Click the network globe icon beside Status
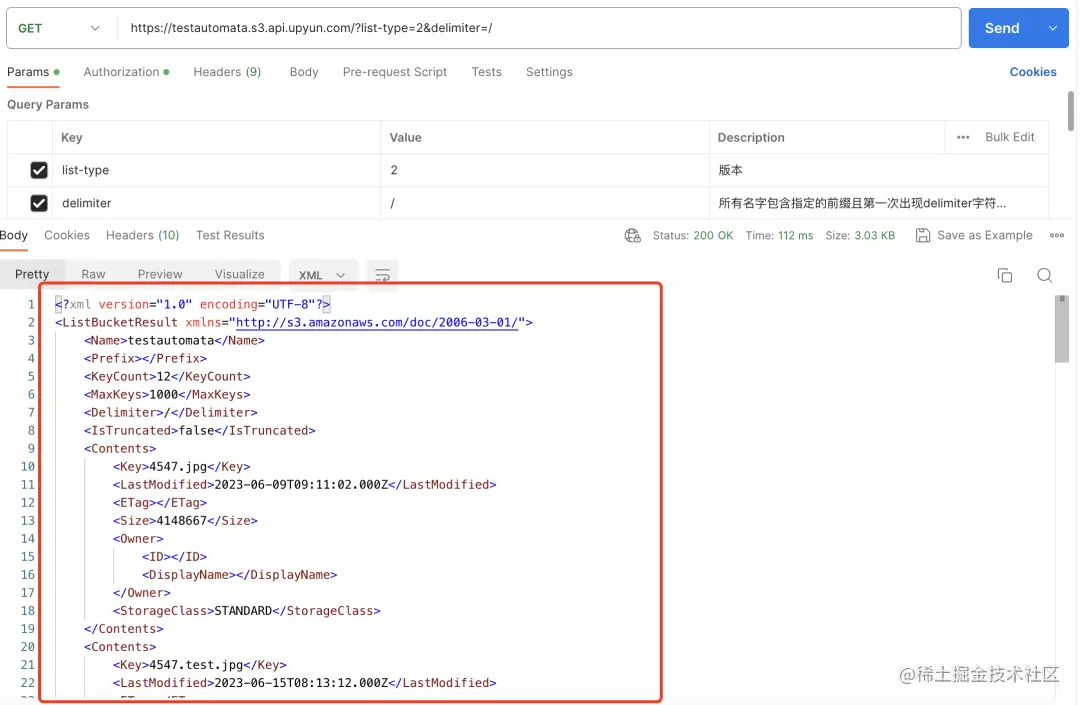Image resolution: width=1080 pixels, height=705 pixels. [x=632, y=235]
